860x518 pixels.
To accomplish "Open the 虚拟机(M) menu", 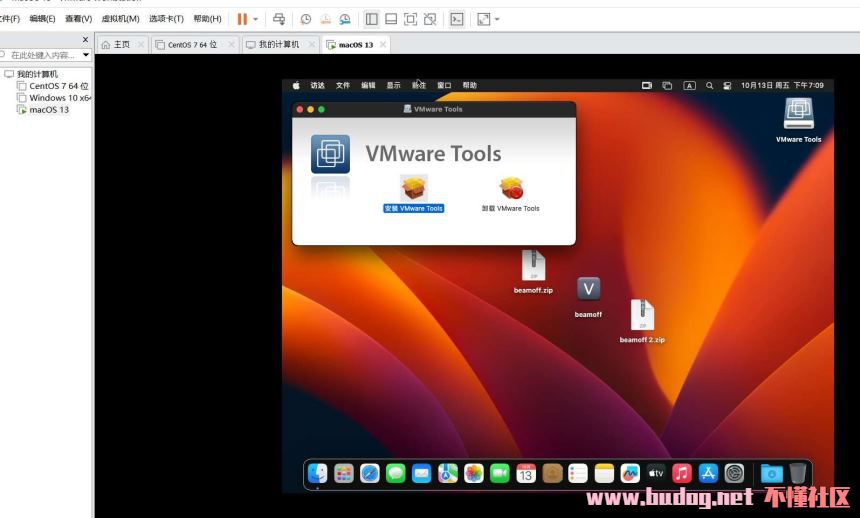I will click(120, 19).
